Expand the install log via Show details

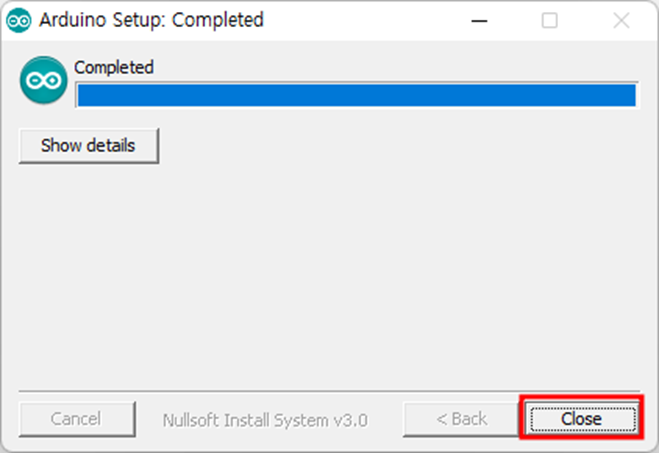(89, 146)
